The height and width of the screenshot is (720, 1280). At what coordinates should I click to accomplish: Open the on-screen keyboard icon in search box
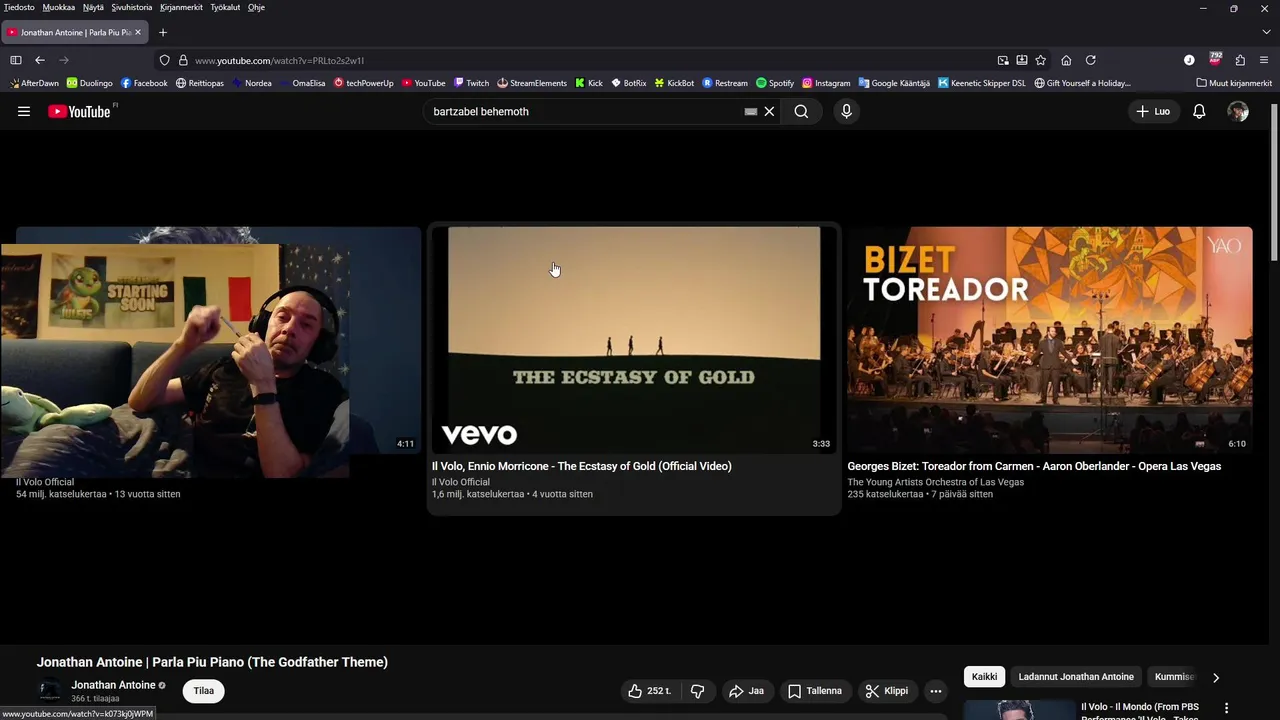point(751,112)
